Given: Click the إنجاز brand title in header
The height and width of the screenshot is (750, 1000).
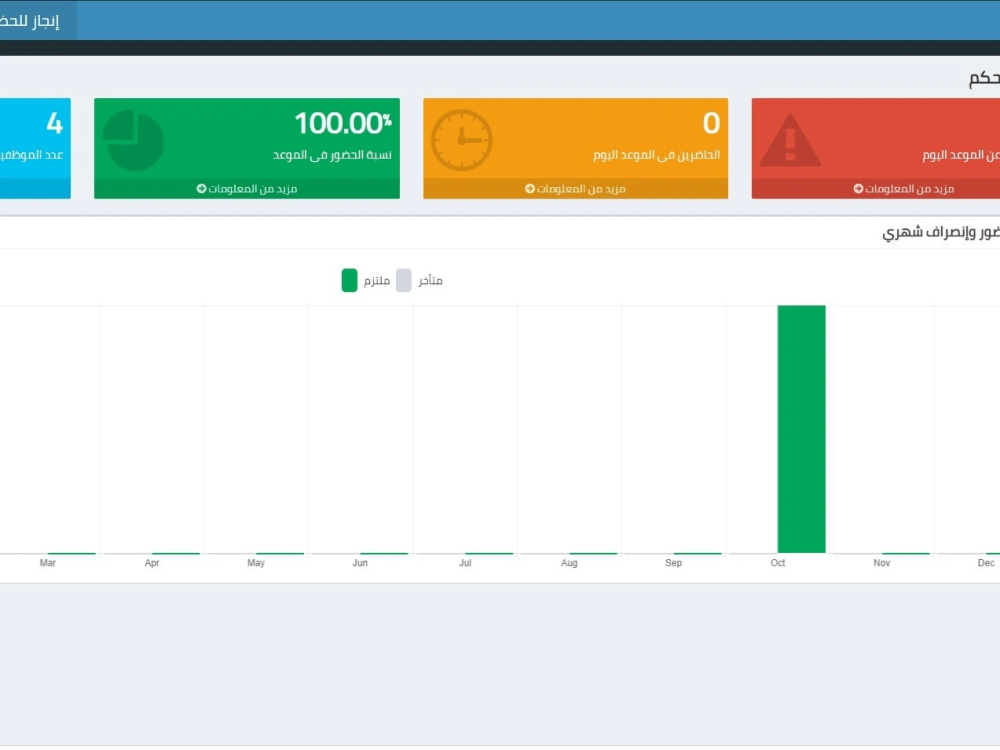Looking at the screenshot, I should coord(30,20).
